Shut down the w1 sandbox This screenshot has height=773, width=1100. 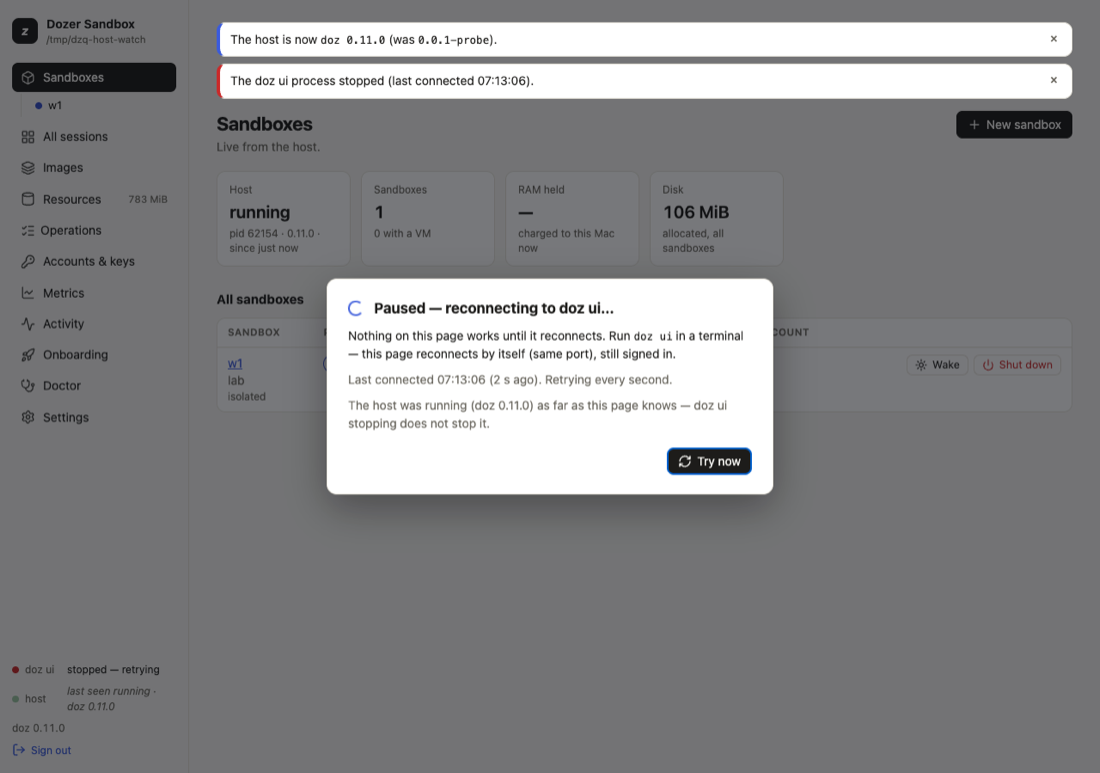point(1017,365)
